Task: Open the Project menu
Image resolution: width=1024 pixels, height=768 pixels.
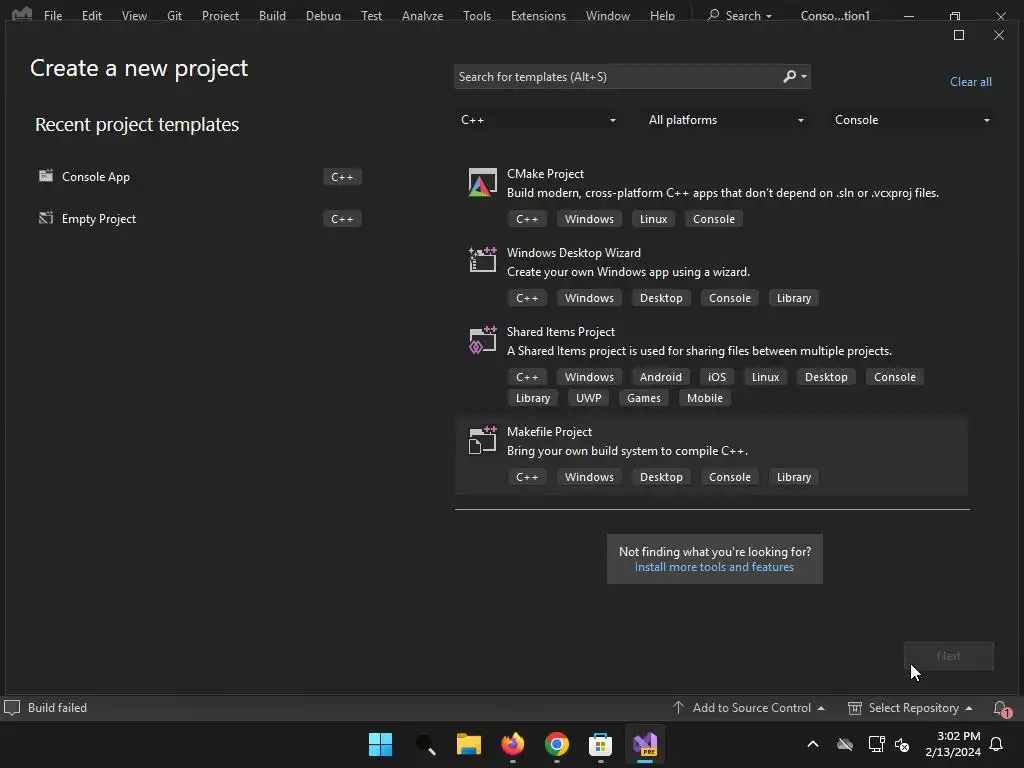Action: (220, 15)
